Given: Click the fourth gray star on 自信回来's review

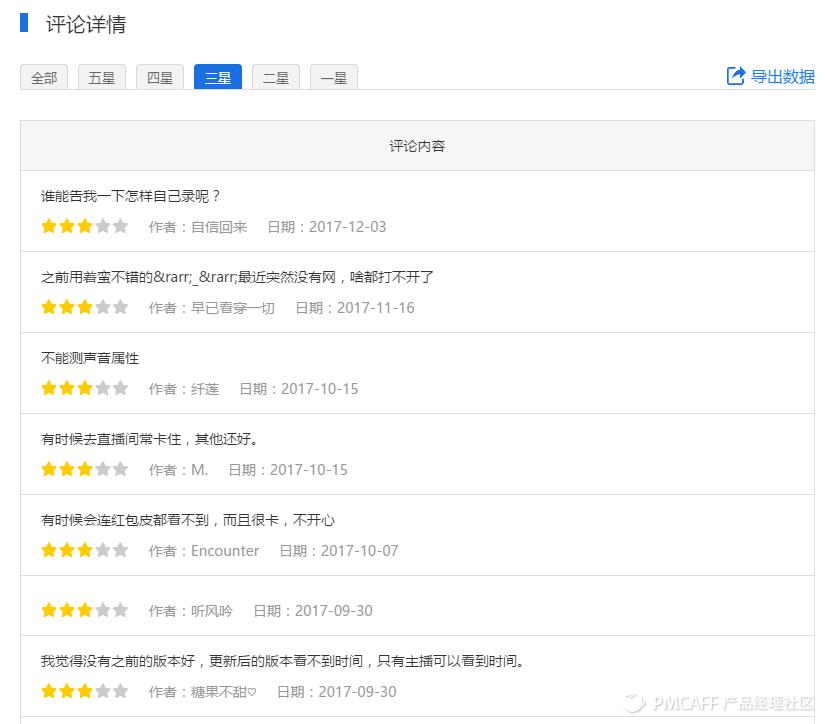Looking at the screenshot, I should [103, 226].
